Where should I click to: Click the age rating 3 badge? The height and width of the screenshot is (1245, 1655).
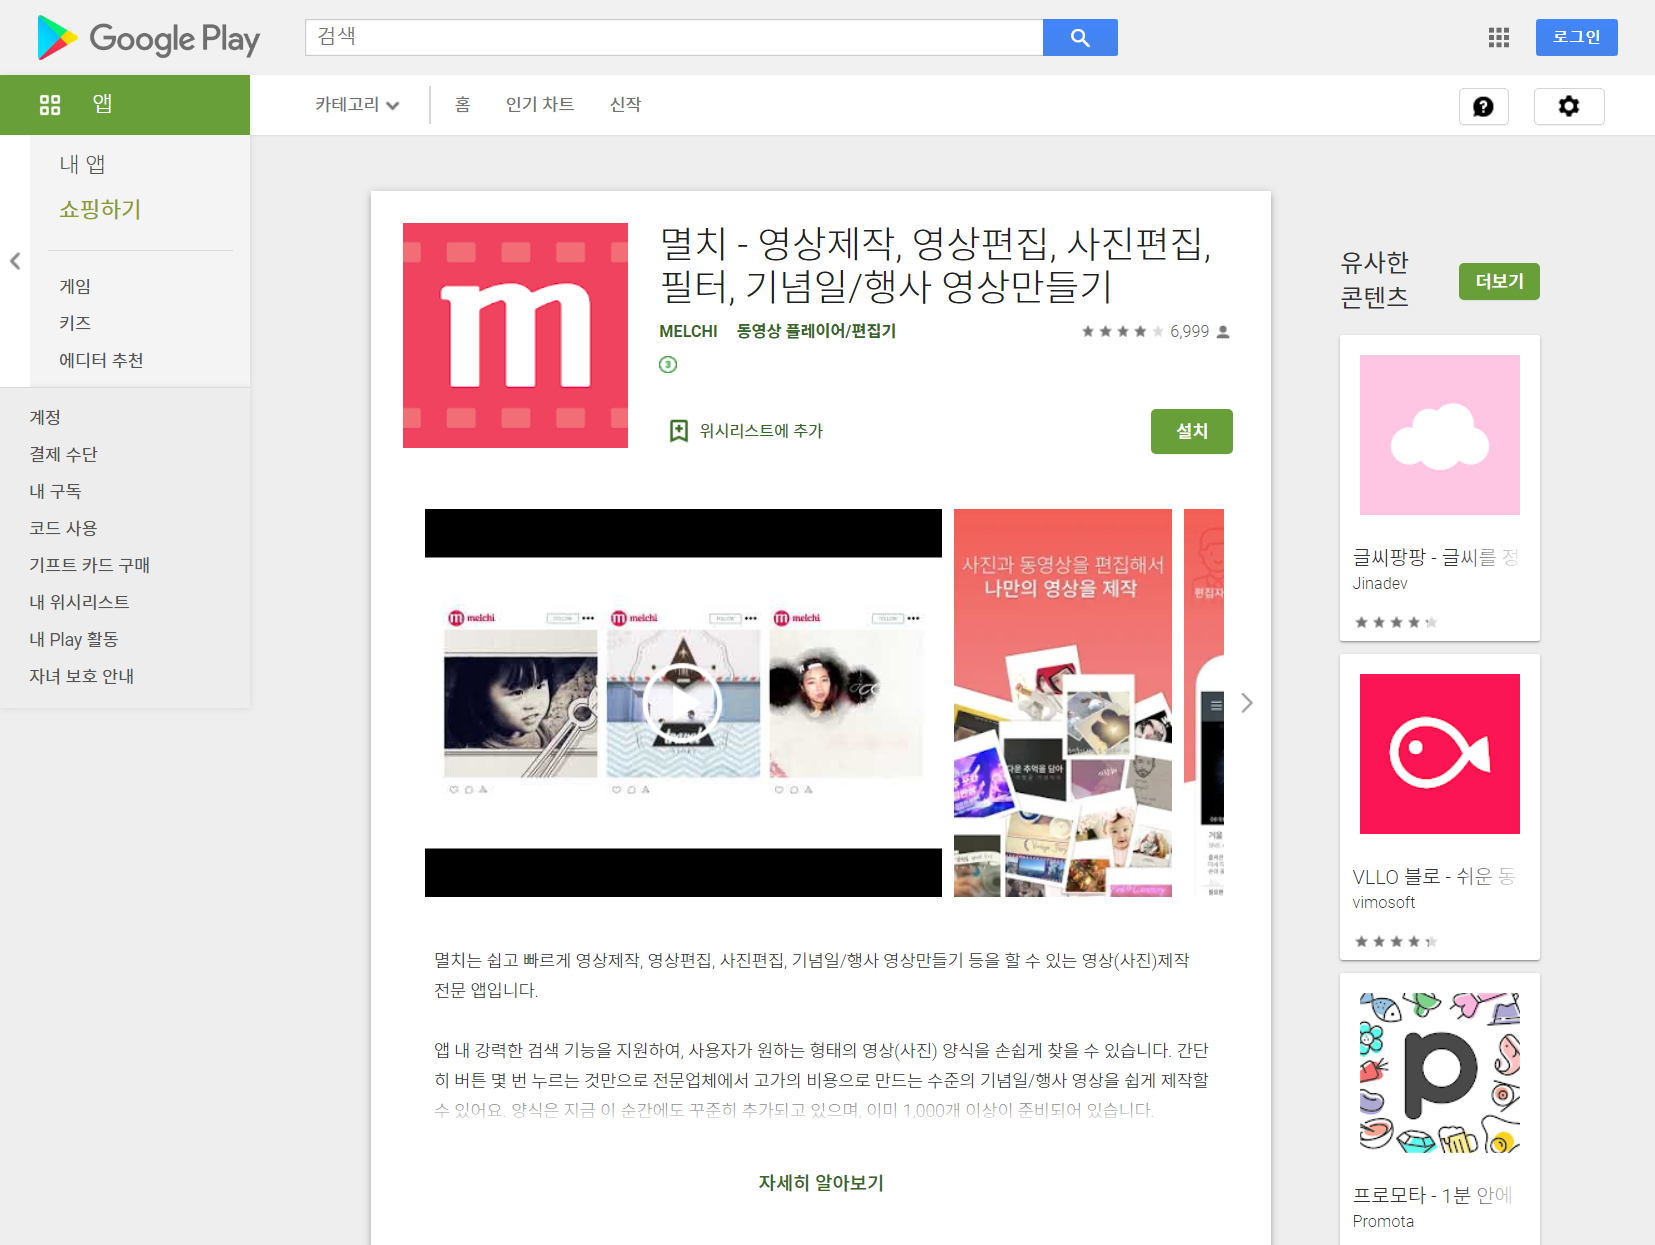click(x=668, y=364)
